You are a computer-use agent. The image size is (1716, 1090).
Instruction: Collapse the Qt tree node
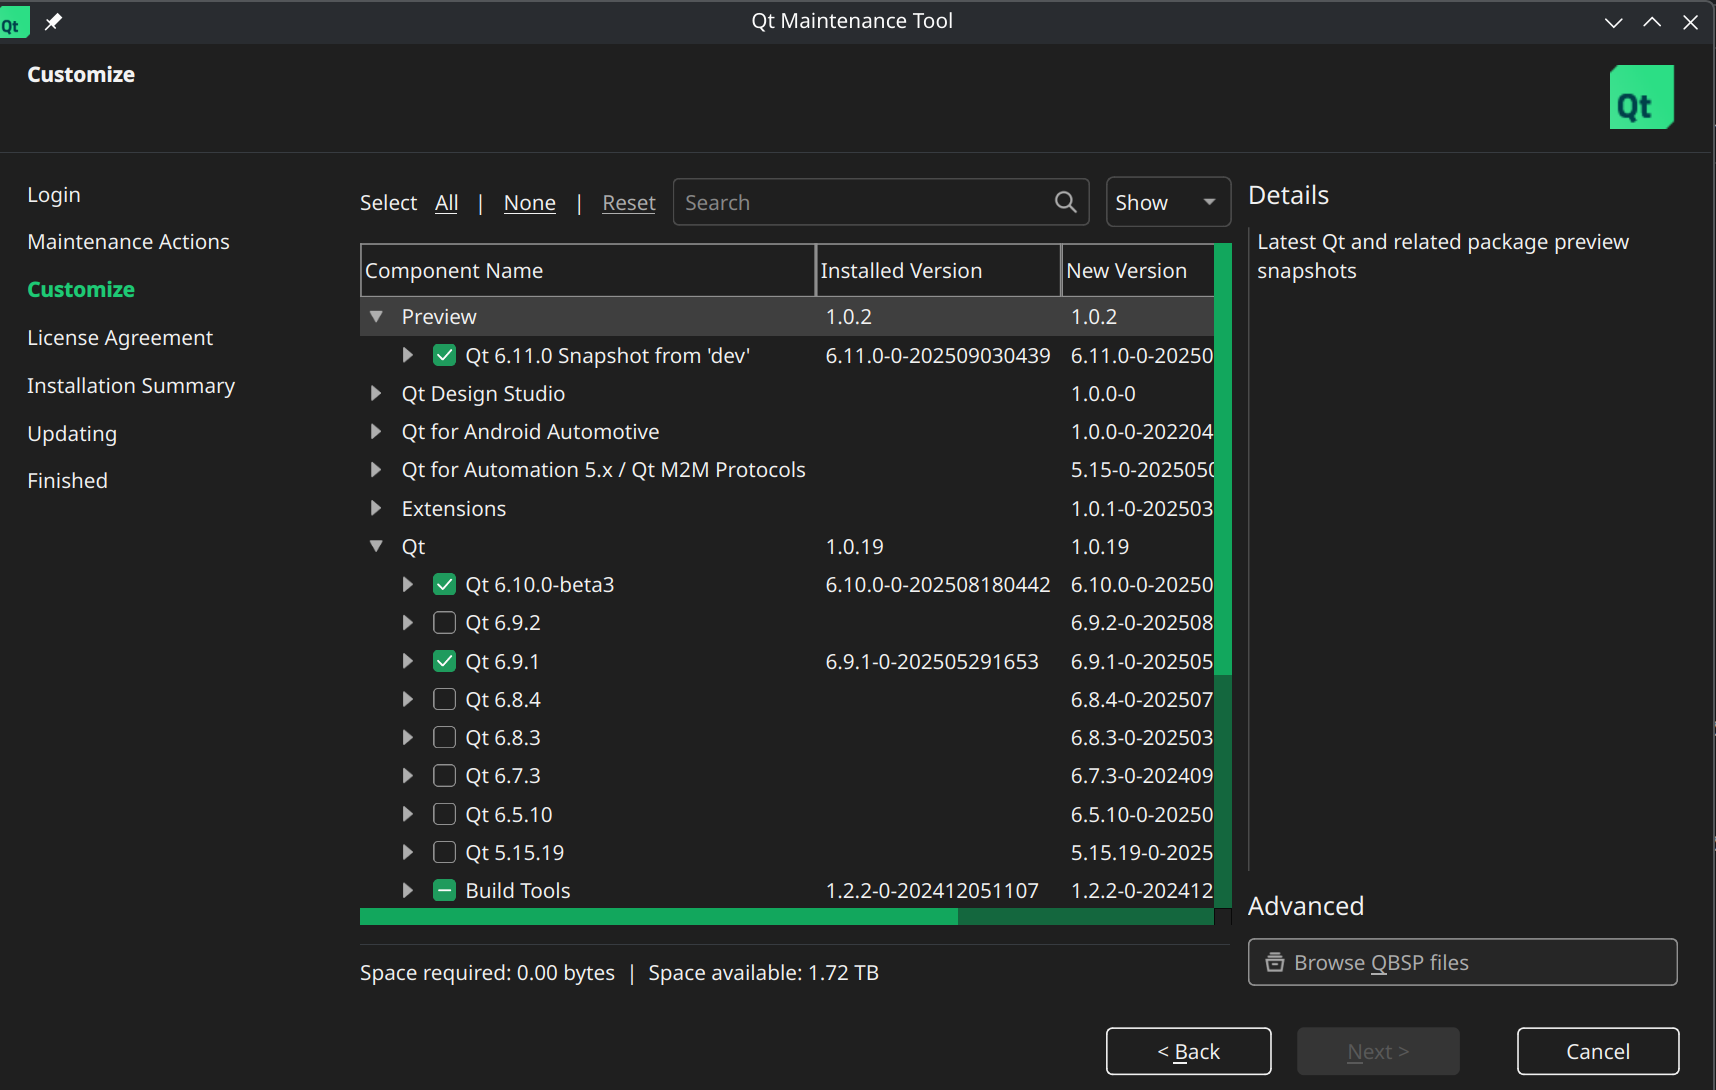pos(376,546)
